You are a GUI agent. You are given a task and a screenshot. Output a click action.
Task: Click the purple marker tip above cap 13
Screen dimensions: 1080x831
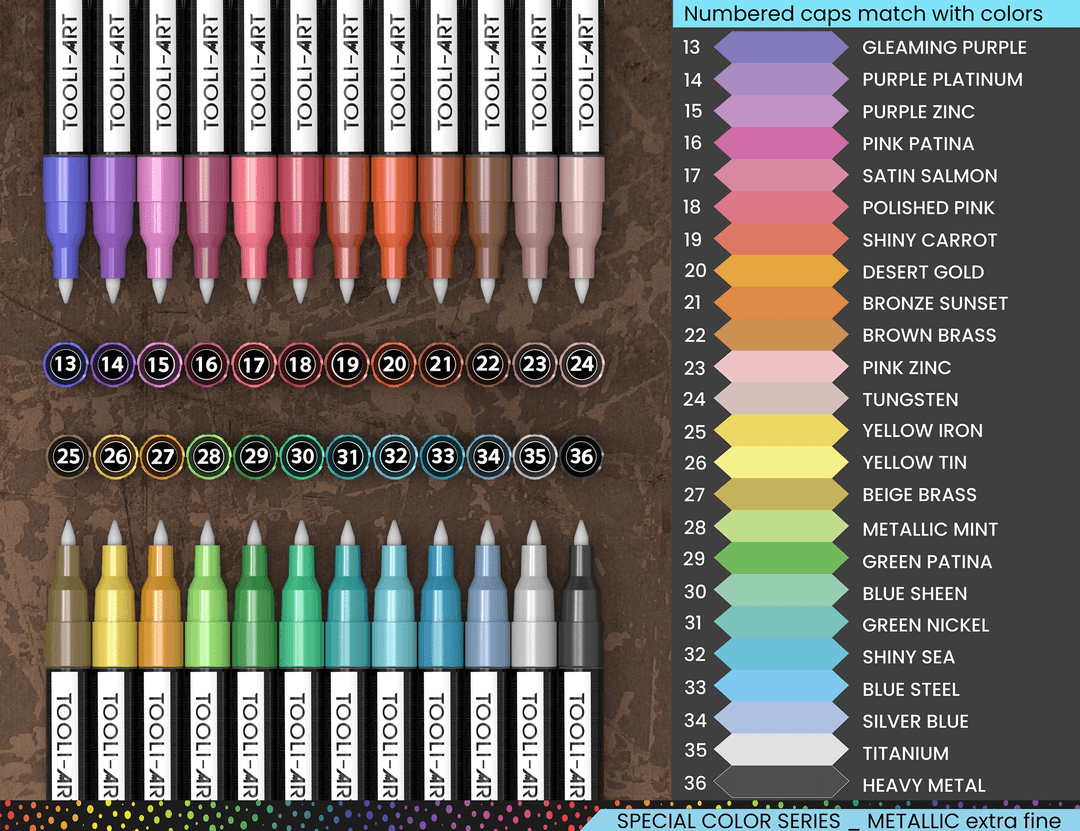point(66,290)
